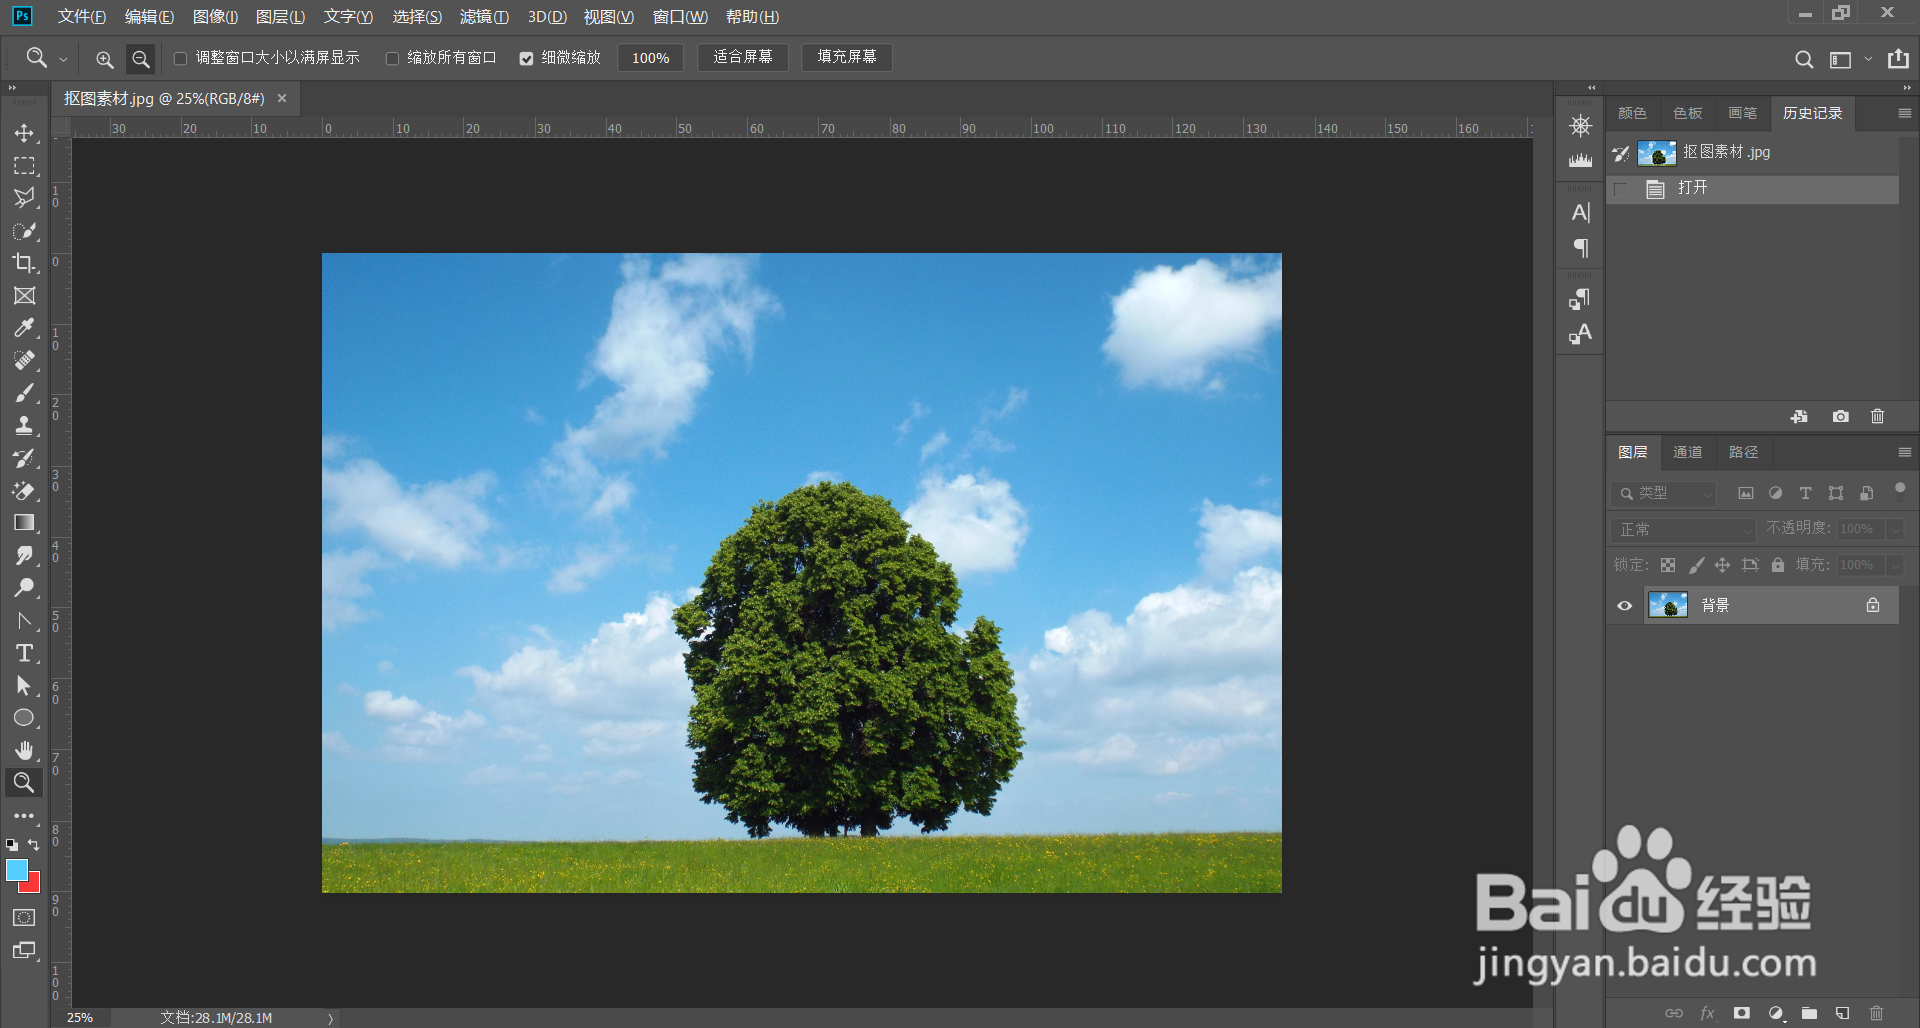Expand the status bar info arrow

[330, 1018]
